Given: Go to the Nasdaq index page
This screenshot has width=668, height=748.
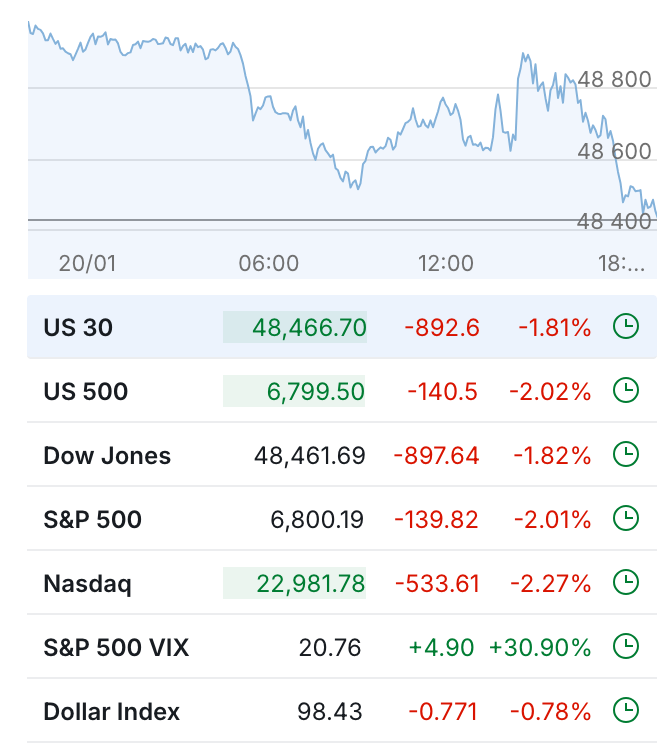Looking at the screenshot, I should click(87, 583).
